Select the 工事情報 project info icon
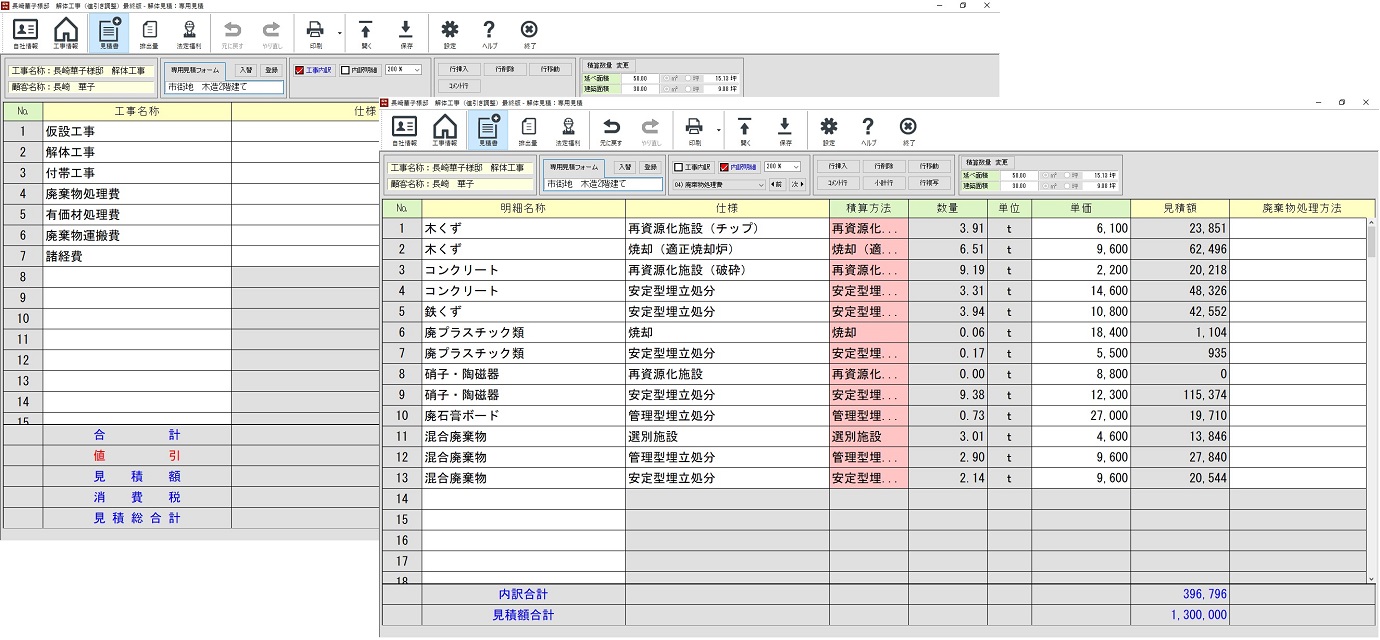The width and height of the screenshot is (1380, 640). (x=445, y=128)
